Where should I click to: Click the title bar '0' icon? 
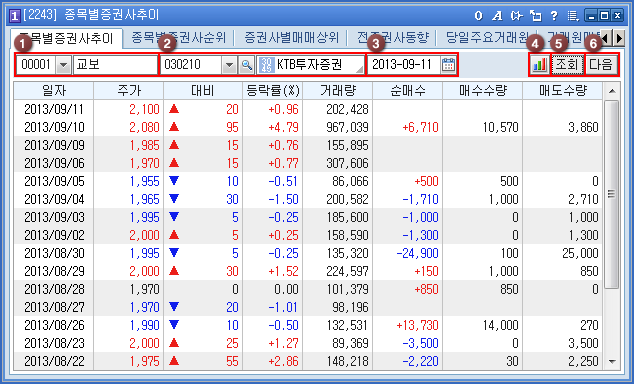(x=479, y=16)
